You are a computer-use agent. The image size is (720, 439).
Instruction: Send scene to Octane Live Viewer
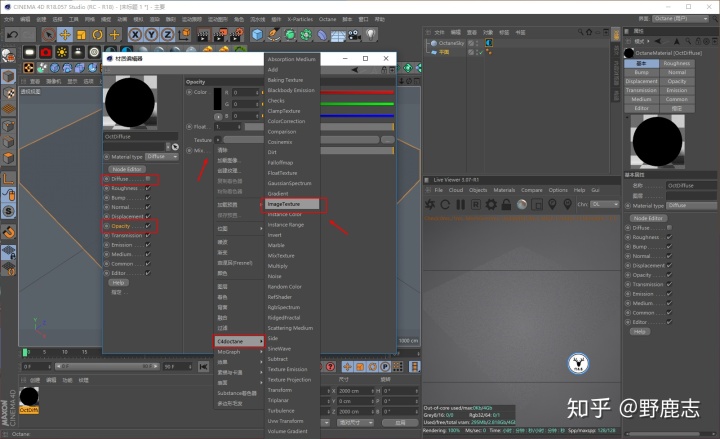(x=430, y=204)
